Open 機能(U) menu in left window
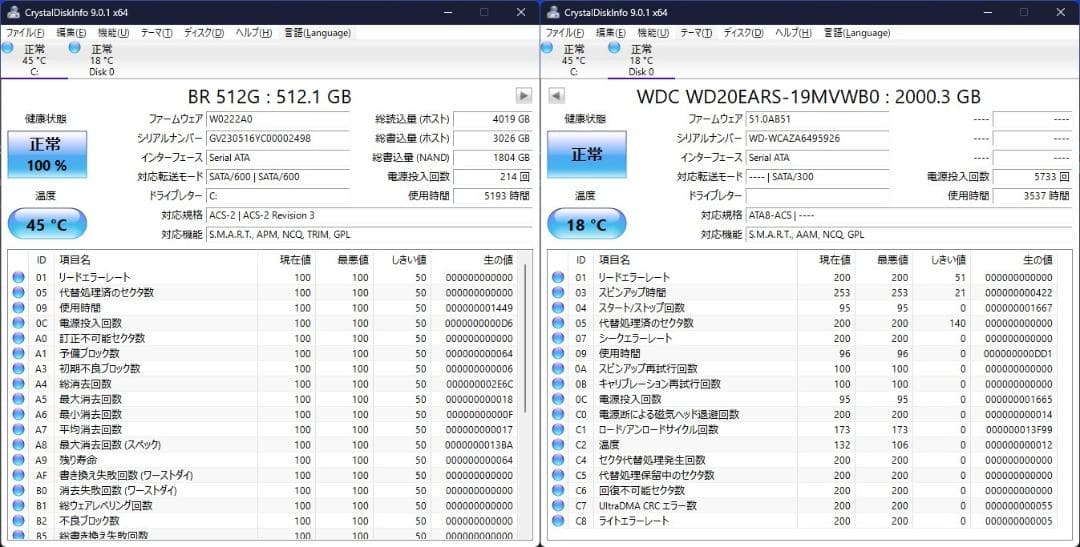The image size is (1080, 547). [113, 32]
